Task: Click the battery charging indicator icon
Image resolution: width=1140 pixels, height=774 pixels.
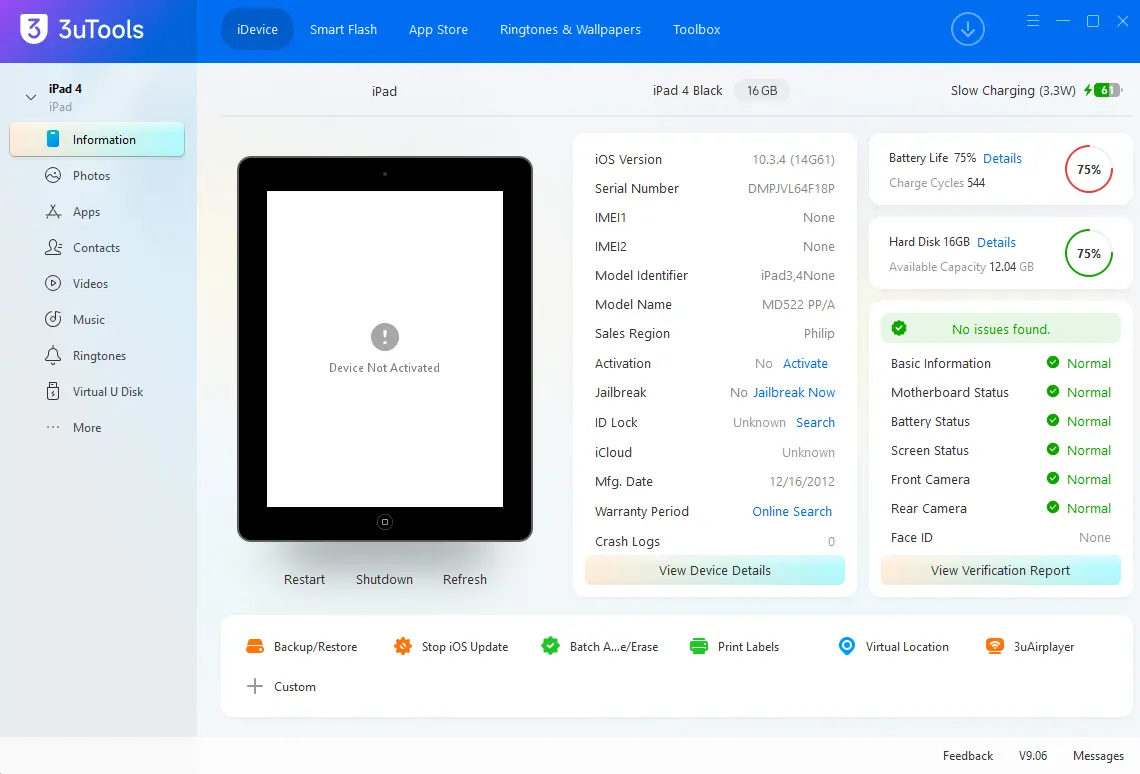Action: click(1103, 90)
